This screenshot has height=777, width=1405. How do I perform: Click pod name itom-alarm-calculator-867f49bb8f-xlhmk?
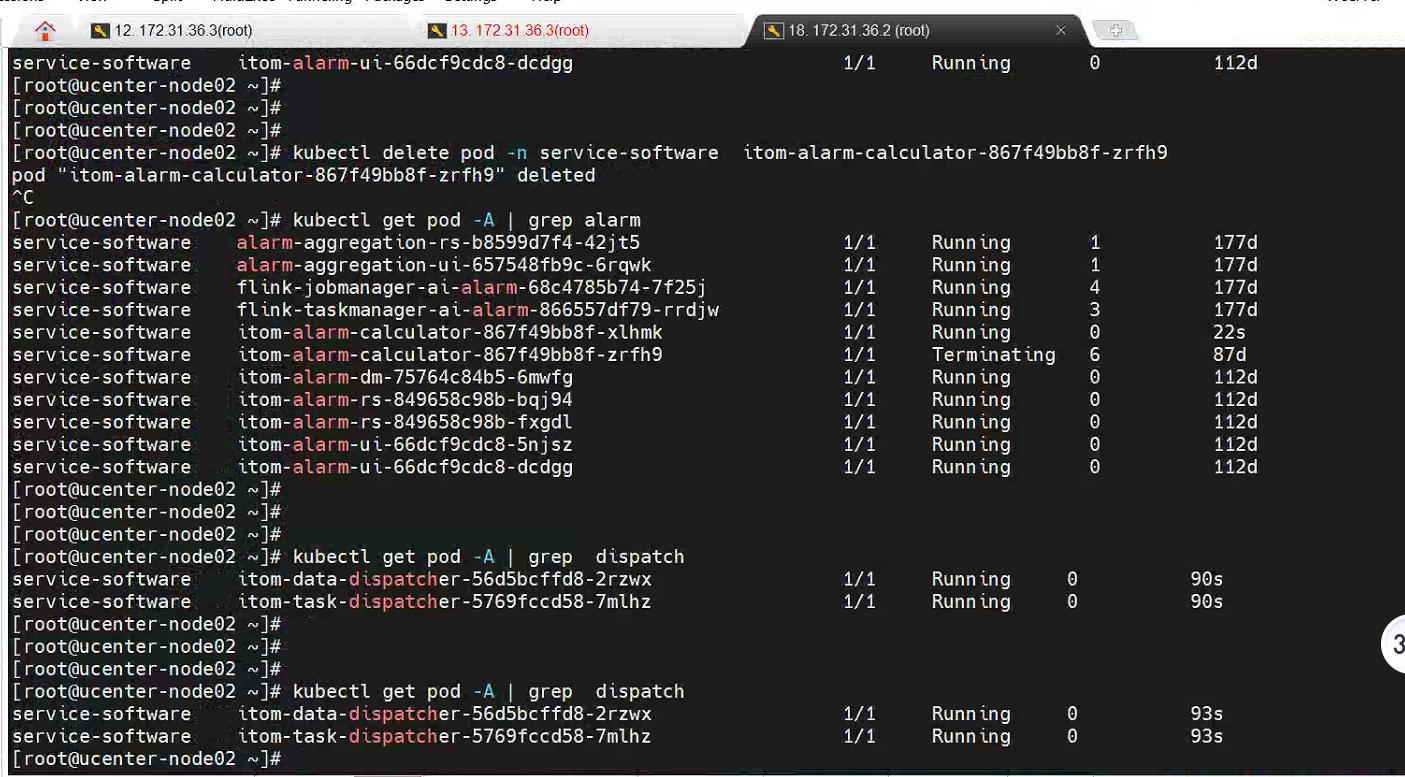[450, 332]
